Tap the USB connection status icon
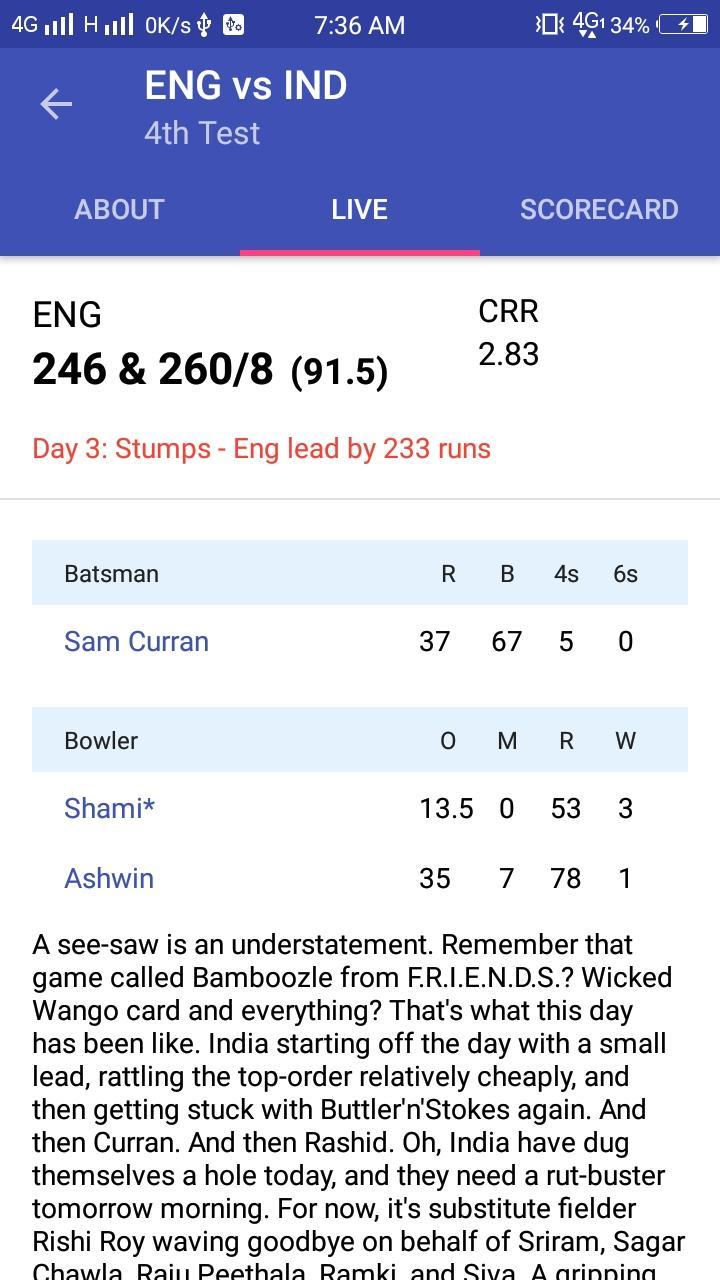This screenshot has height=1280, width=720. 206,24
